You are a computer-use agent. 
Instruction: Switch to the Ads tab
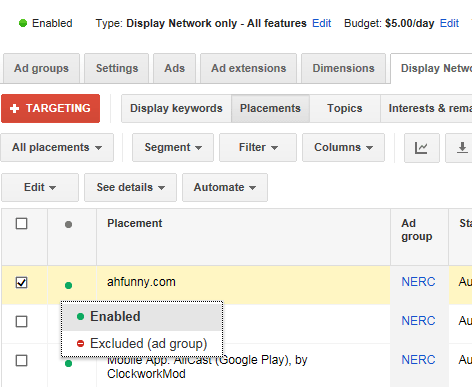(174, 68)
